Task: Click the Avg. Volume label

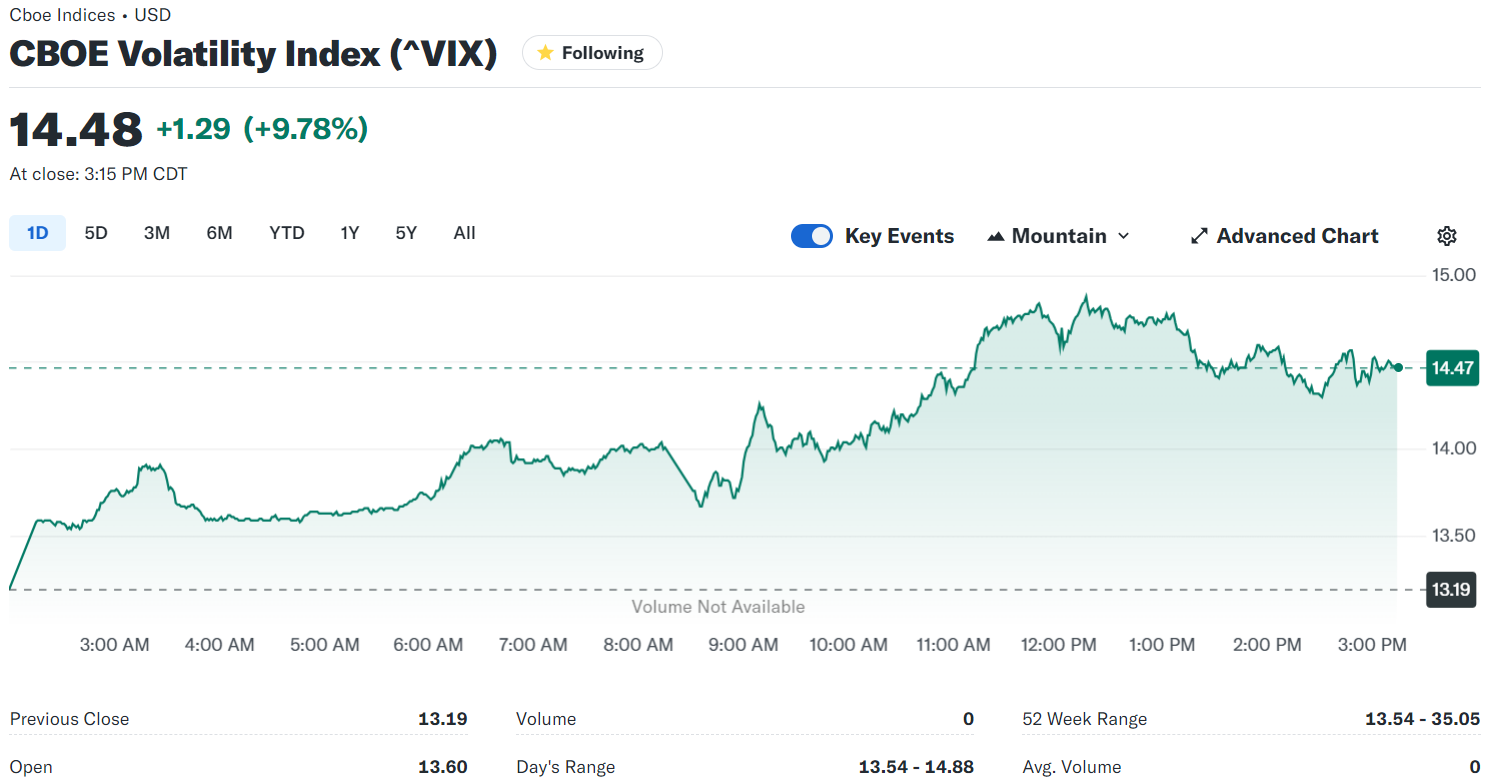Action: [1072, 767]
